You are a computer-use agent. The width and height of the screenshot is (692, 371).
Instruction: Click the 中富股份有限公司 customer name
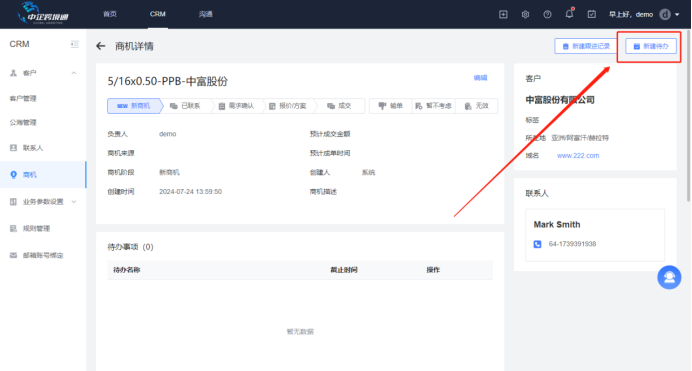pos(560,100)
